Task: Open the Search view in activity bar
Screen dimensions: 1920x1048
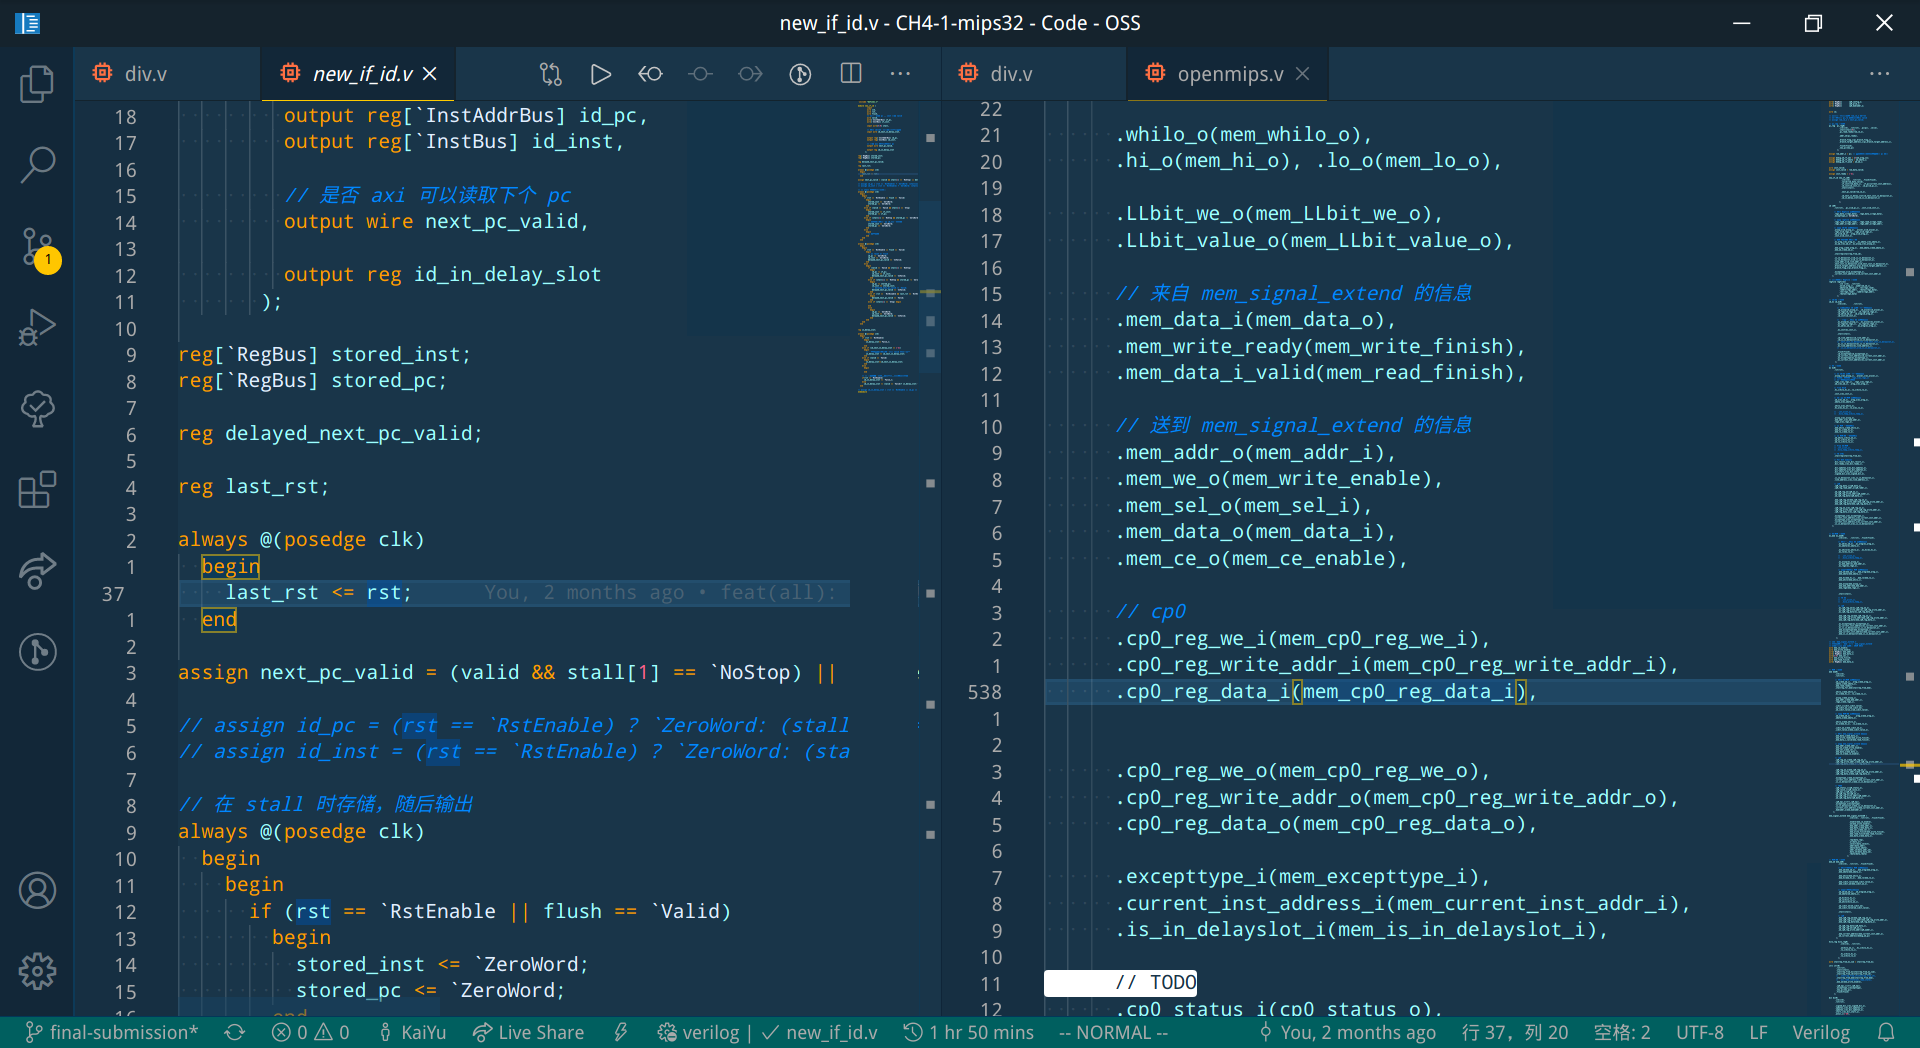Action: pyautogui.click(x=37, y=165)
